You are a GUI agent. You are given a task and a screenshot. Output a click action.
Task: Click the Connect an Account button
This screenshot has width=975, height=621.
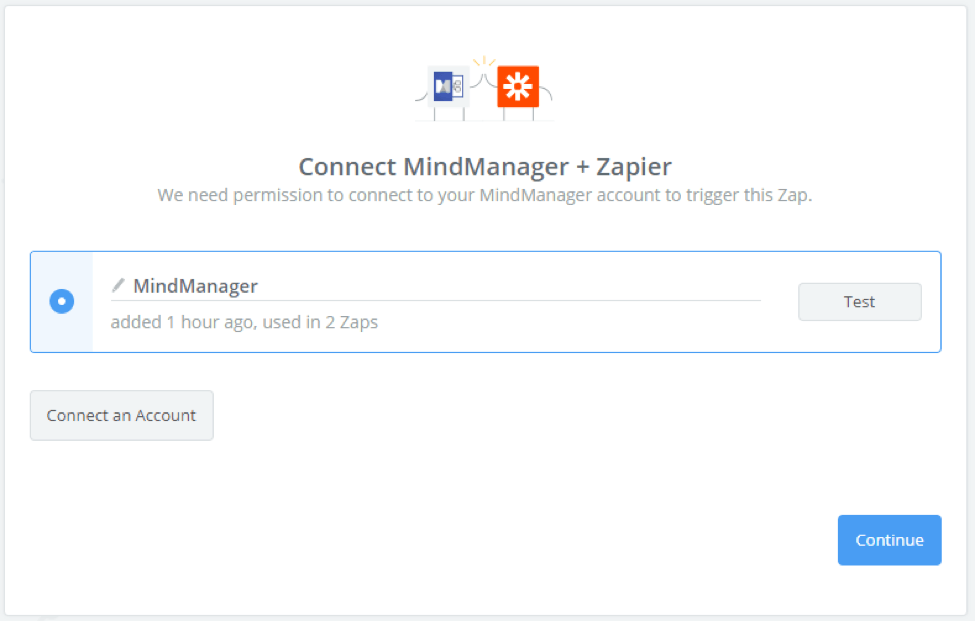point(122,415)
